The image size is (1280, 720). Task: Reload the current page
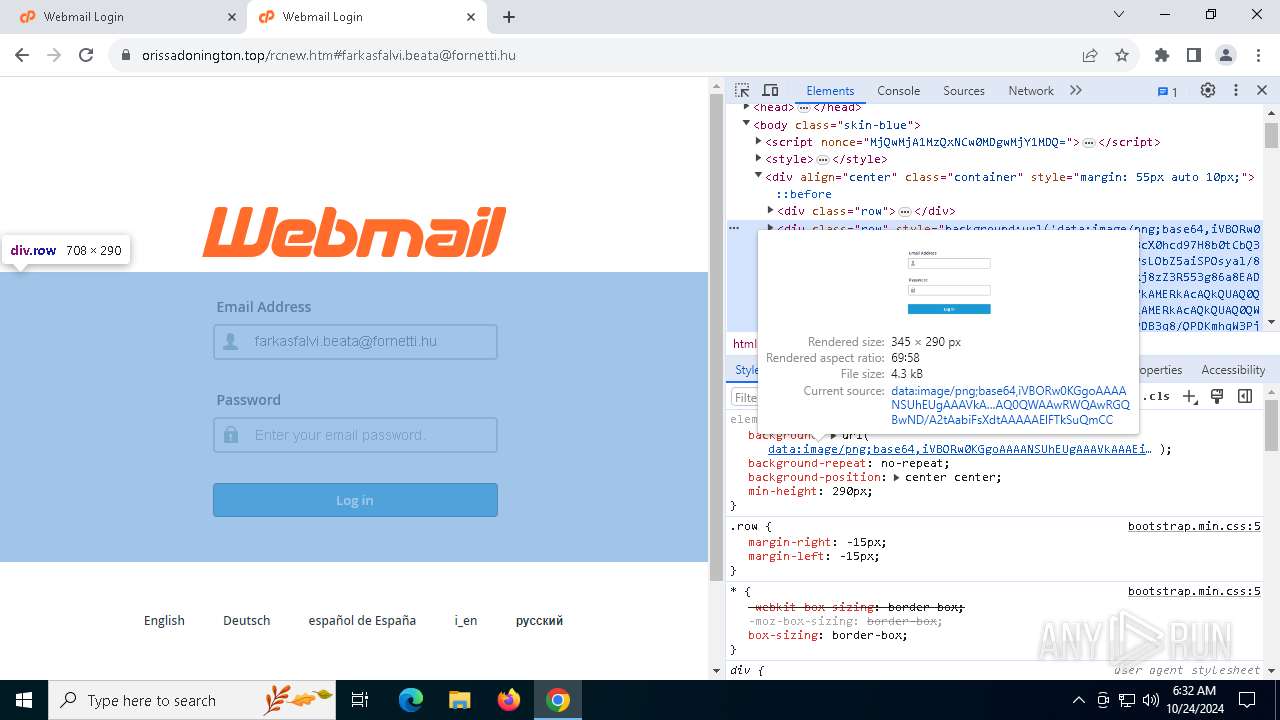pos(86,55)
